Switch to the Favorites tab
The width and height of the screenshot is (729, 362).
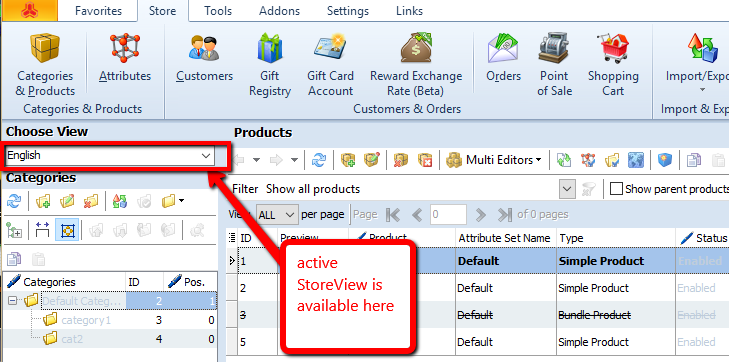[x=98, y=11]
